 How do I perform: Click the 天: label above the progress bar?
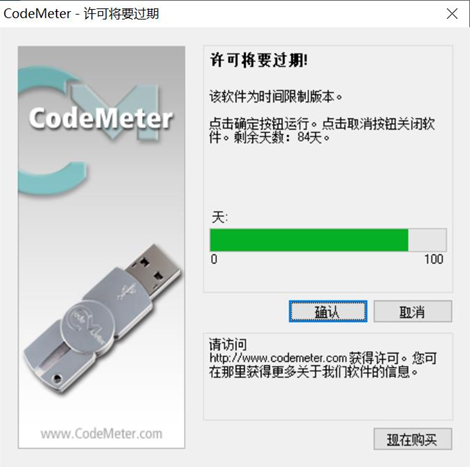[x=220, y=217]
